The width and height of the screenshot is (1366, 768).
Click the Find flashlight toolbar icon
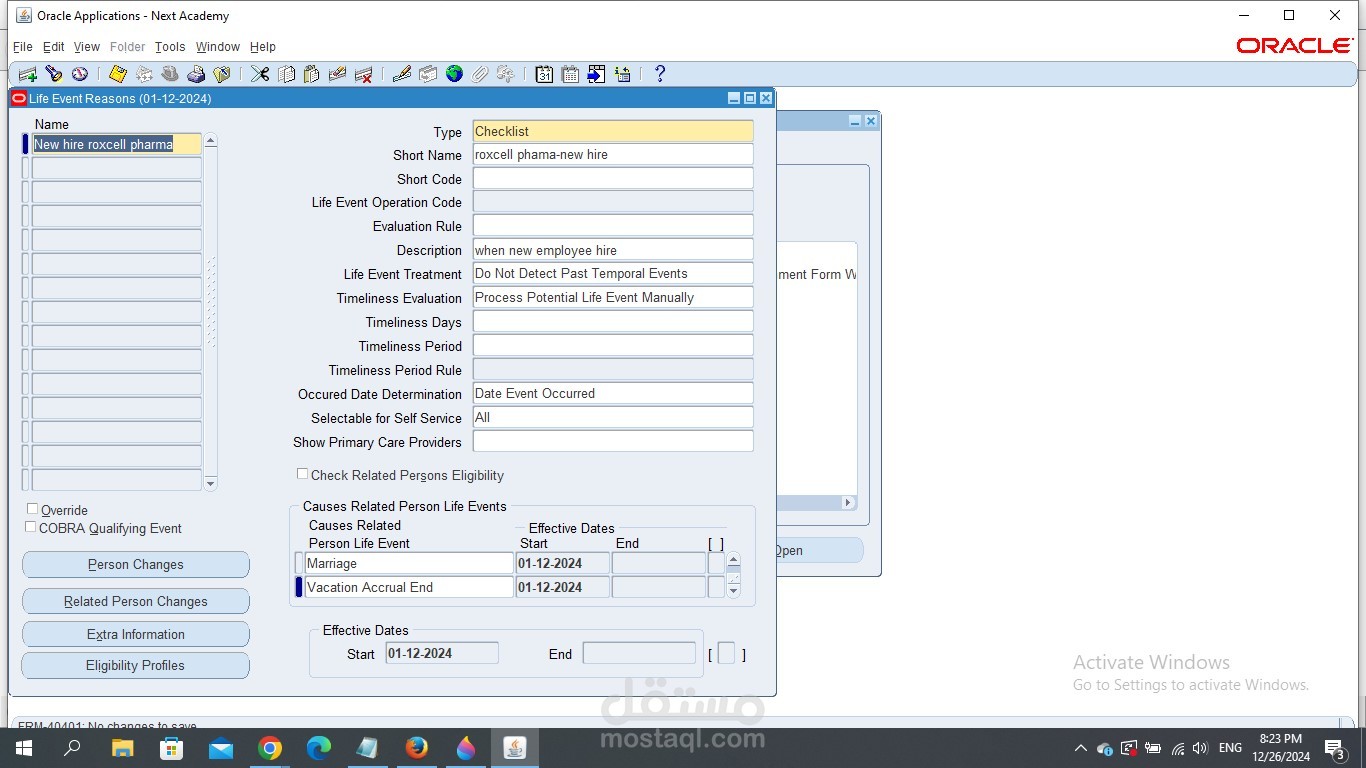coord(54,74)
